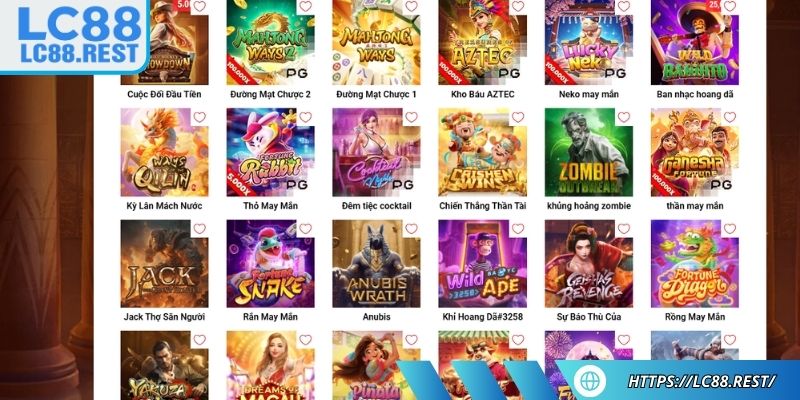800x400 pixels.
Task: Click heart icon on Fortune Dragon tile
Action: [730, 229]
